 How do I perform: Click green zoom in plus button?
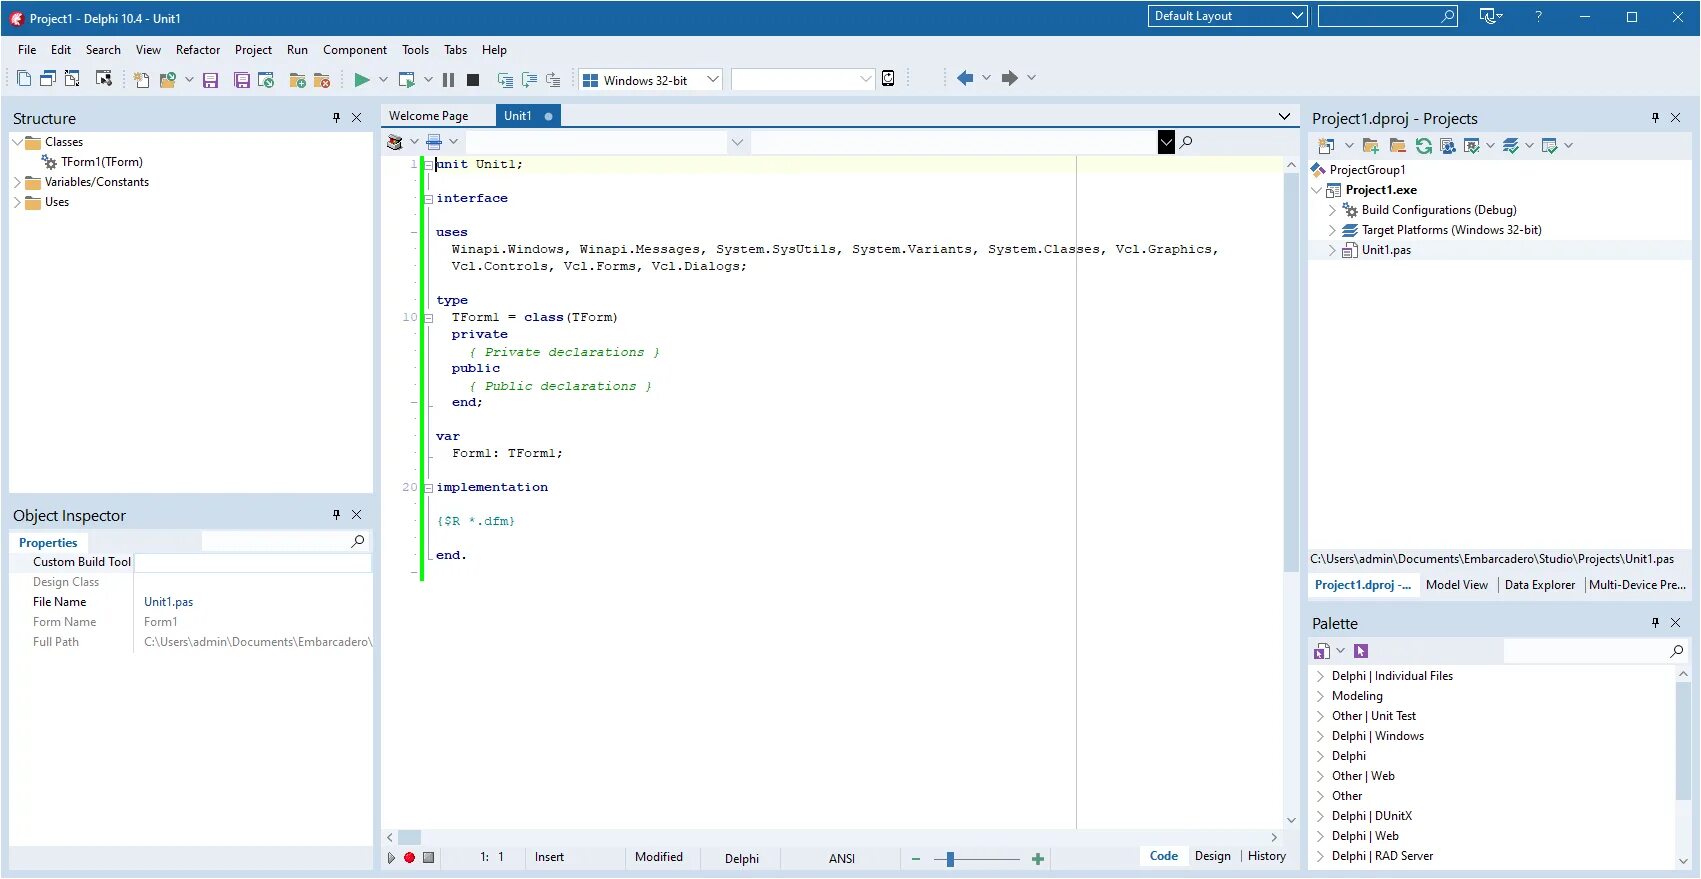tap(1038, 859)
